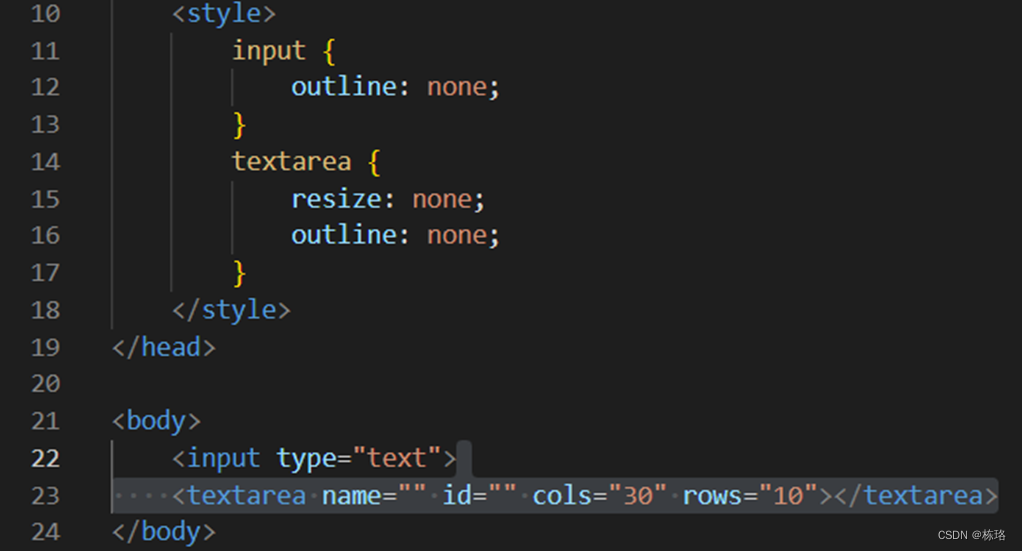Click the "30" cols value

[x=637, y=496]
